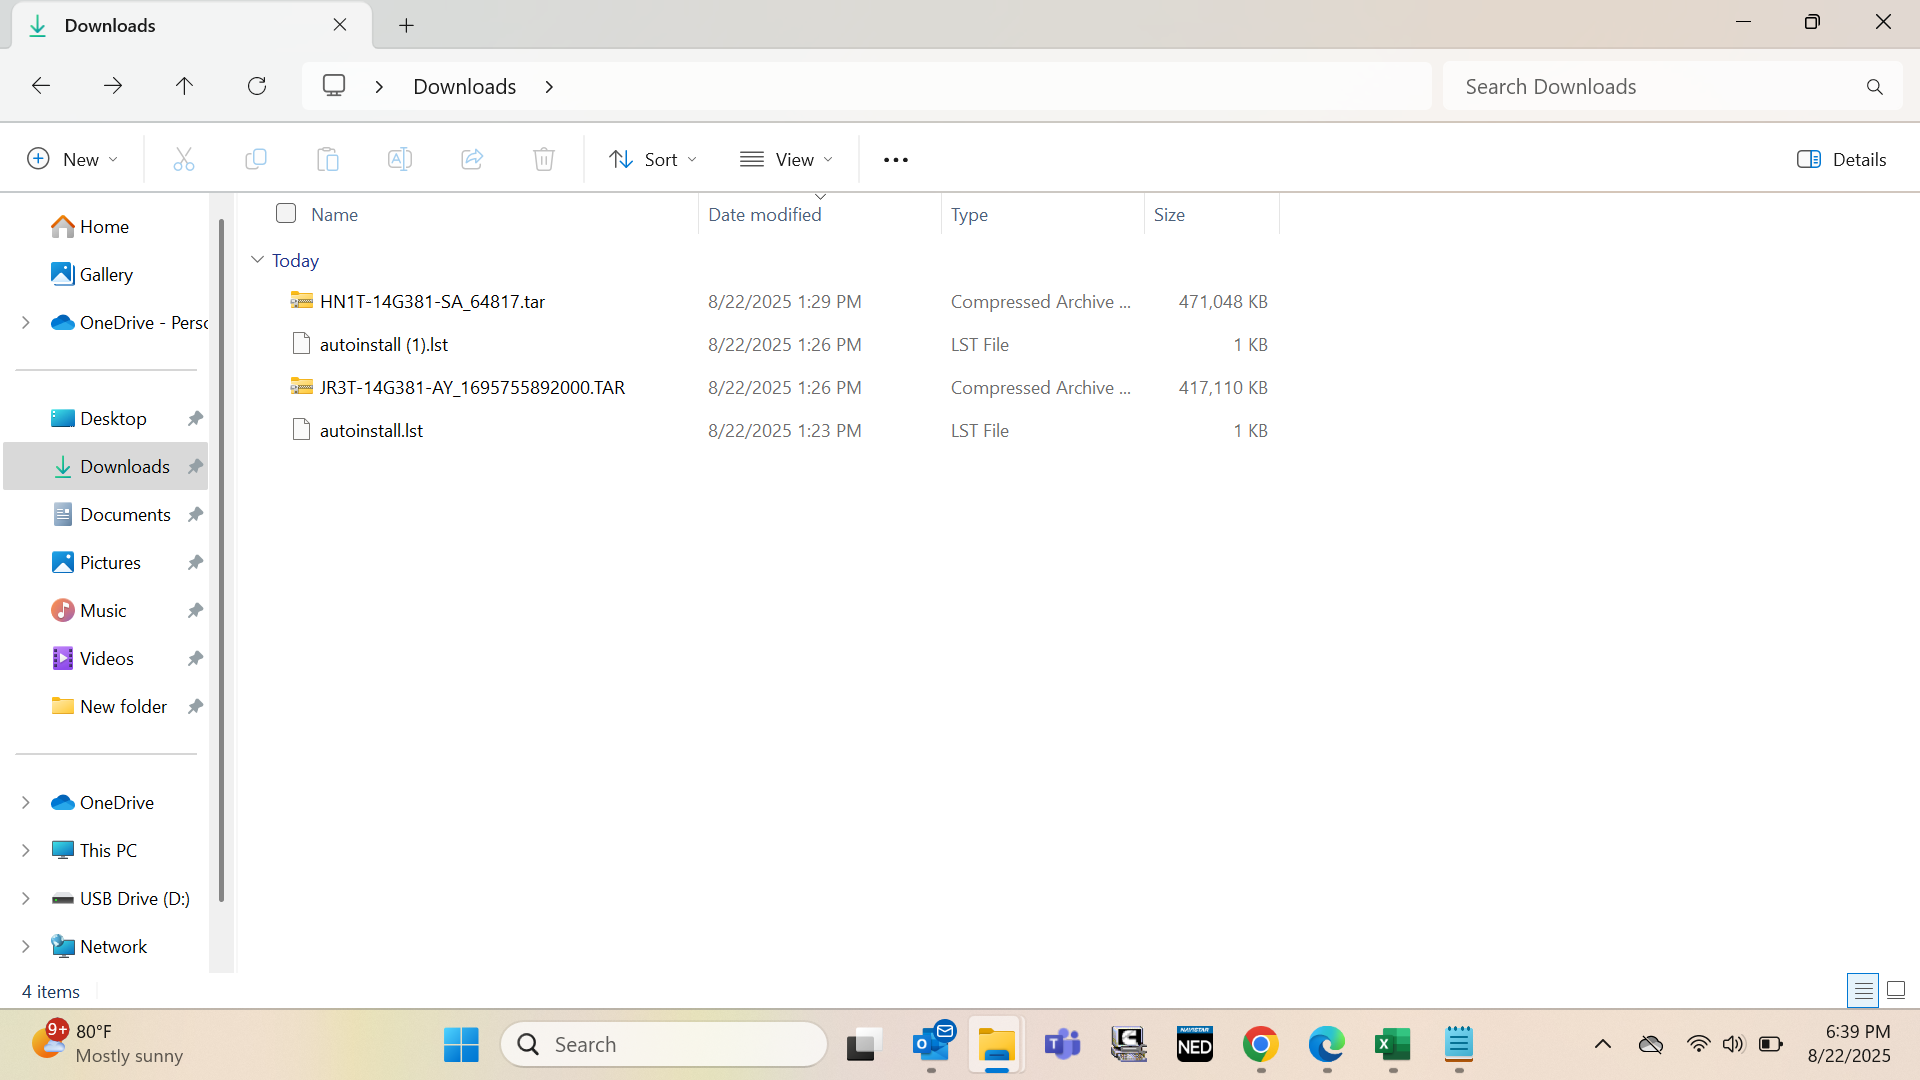
Task: Click the Paste clipboard icon
Action: pyautogui.click(x=328, y=159)
